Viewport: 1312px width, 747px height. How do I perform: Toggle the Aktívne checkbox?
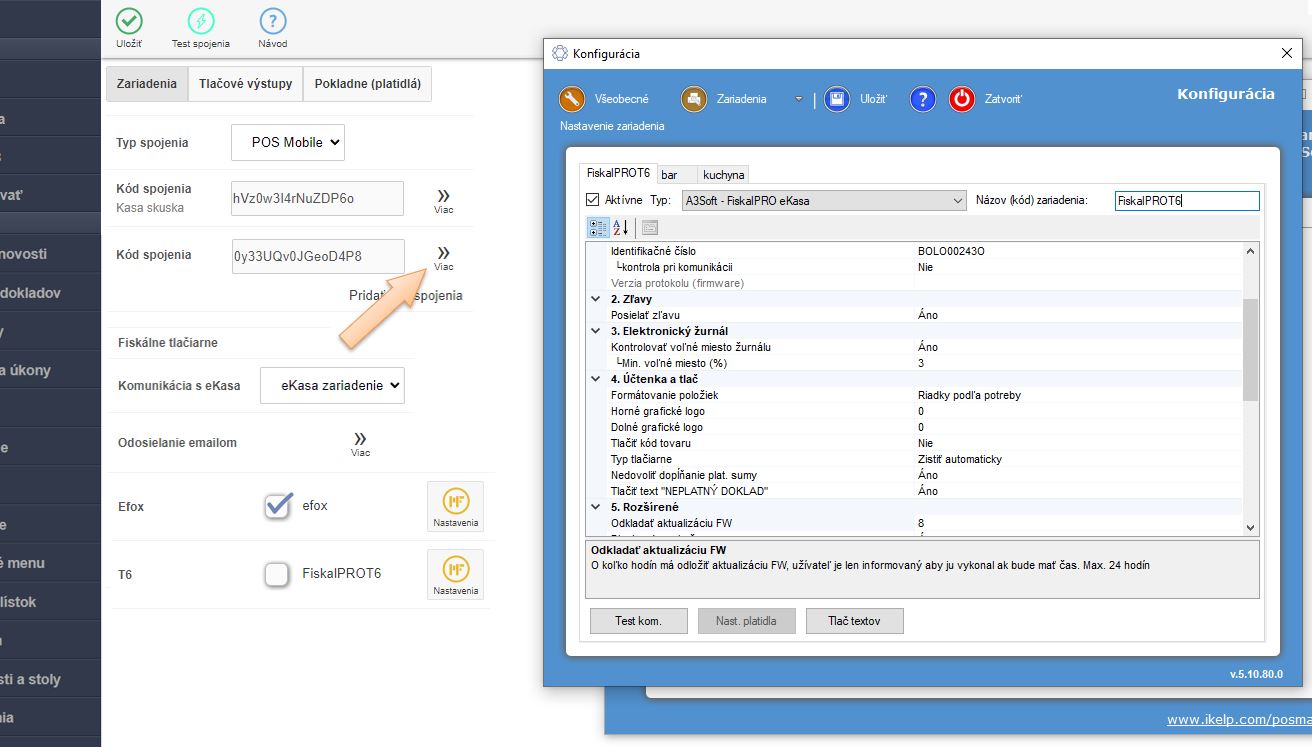click(593, 200)
